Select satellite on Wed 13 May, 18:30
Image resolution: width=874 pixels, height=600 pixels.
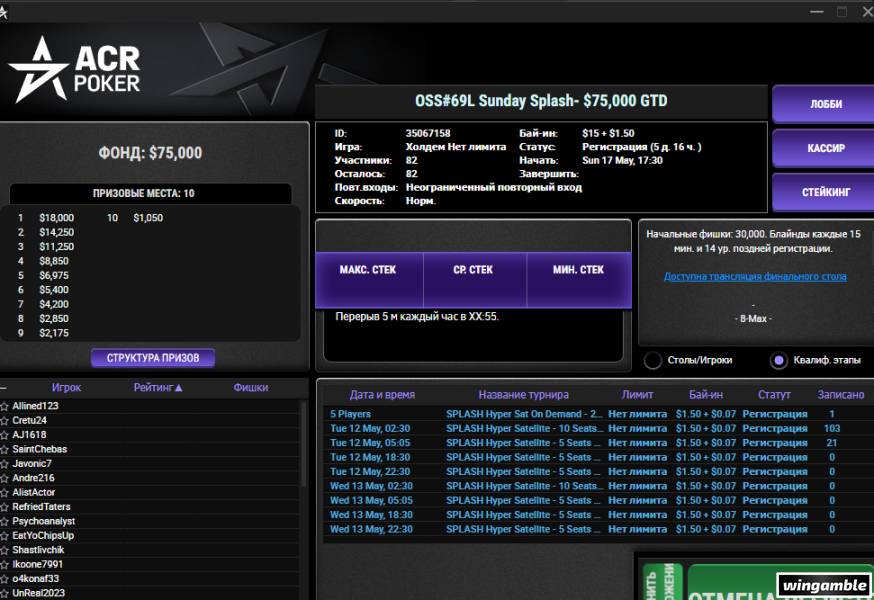point(596,515)
